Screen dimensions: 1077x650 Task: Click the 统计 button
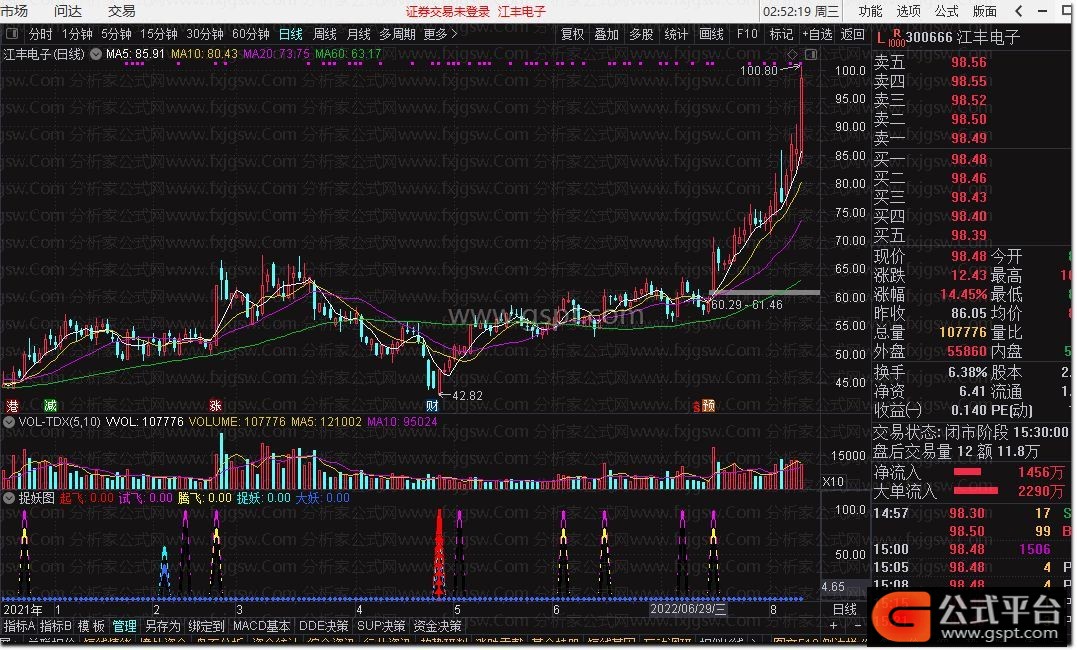[x=676, y=34]
